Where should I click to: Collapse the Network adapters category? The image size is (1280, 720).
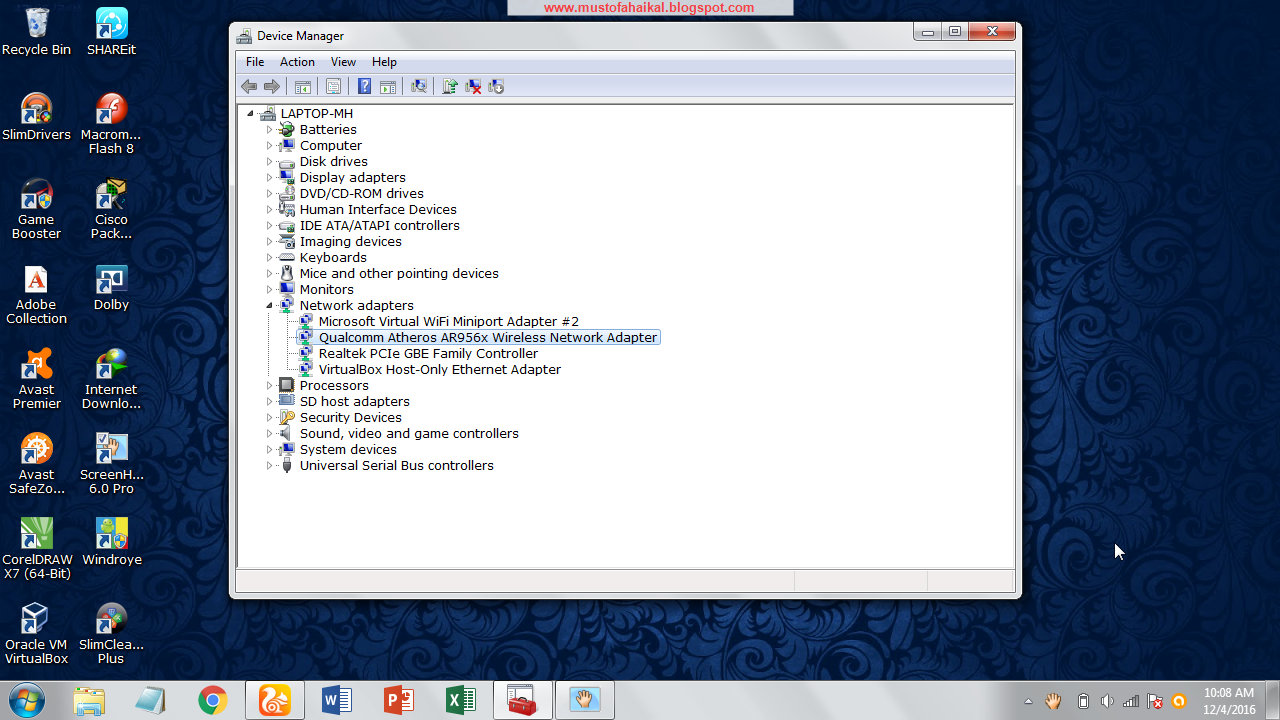[x=271, y=305]
